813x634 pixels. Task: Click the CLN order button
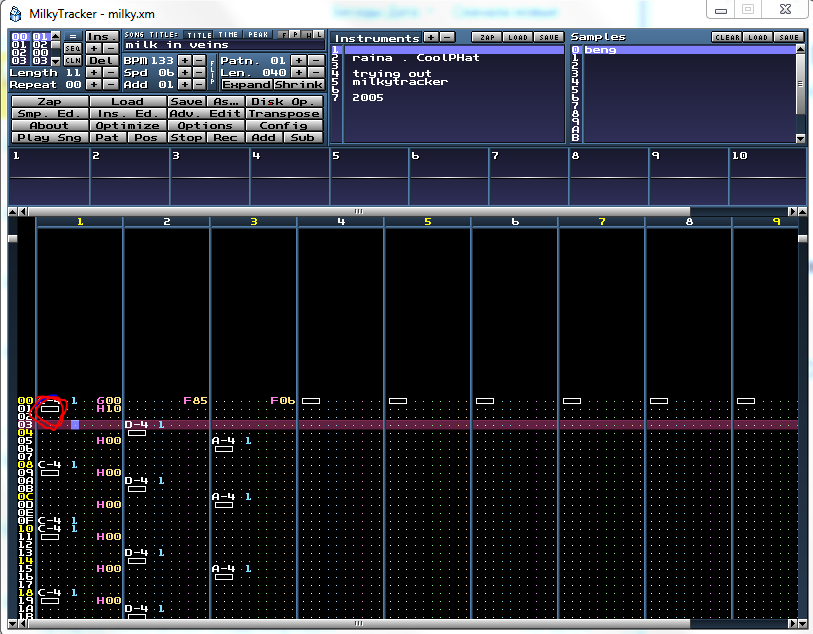click(x=73, y=60)
